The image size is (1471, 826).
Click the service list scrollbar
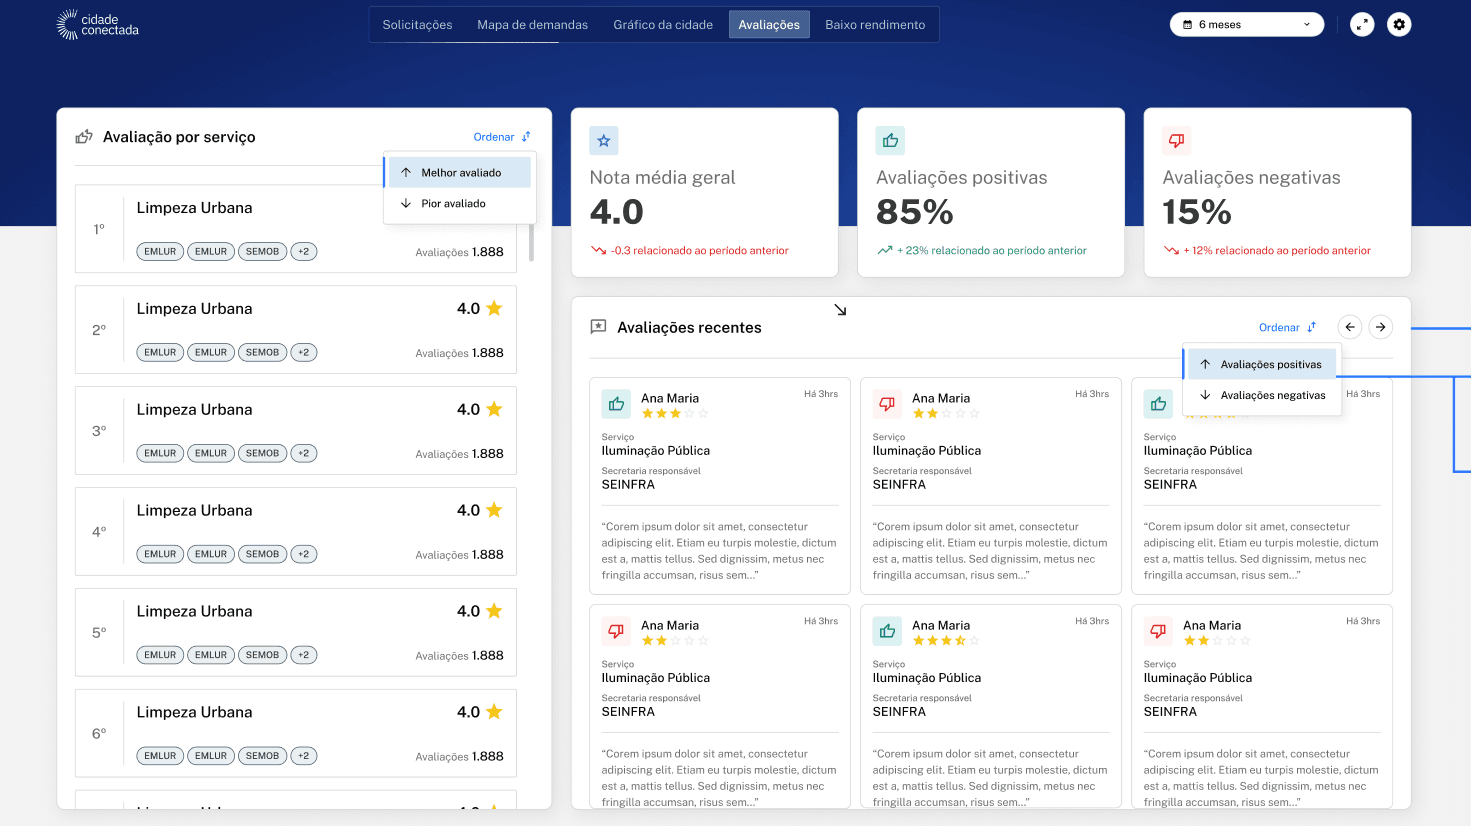click(531, 242)
